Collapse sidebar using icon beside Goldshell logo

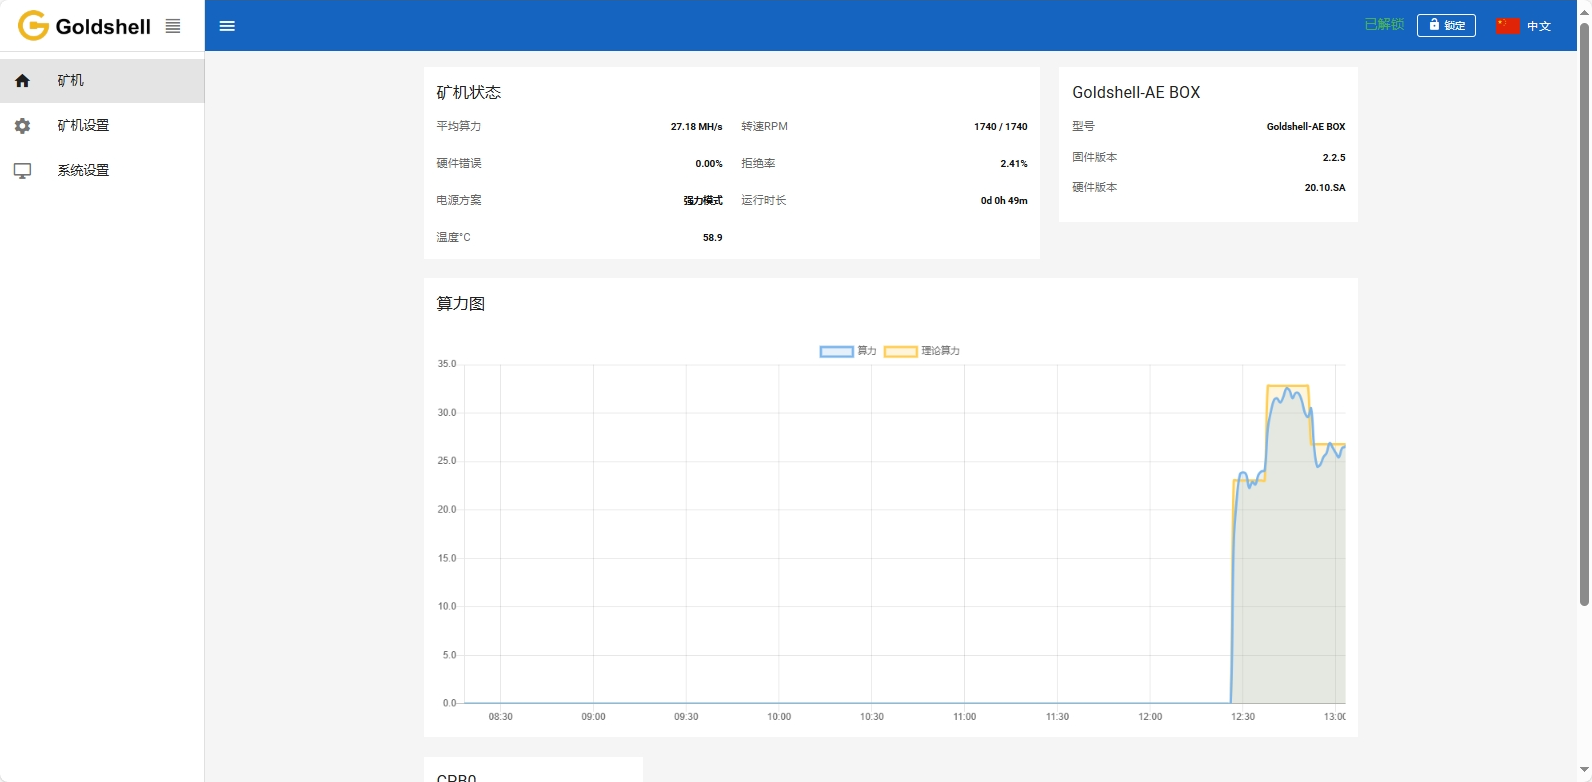pos(173,26)
